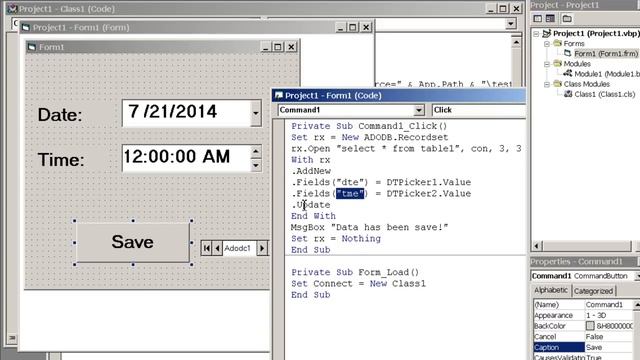Click Project1 - Form1 (Form) window icon

tap(26, 27)
